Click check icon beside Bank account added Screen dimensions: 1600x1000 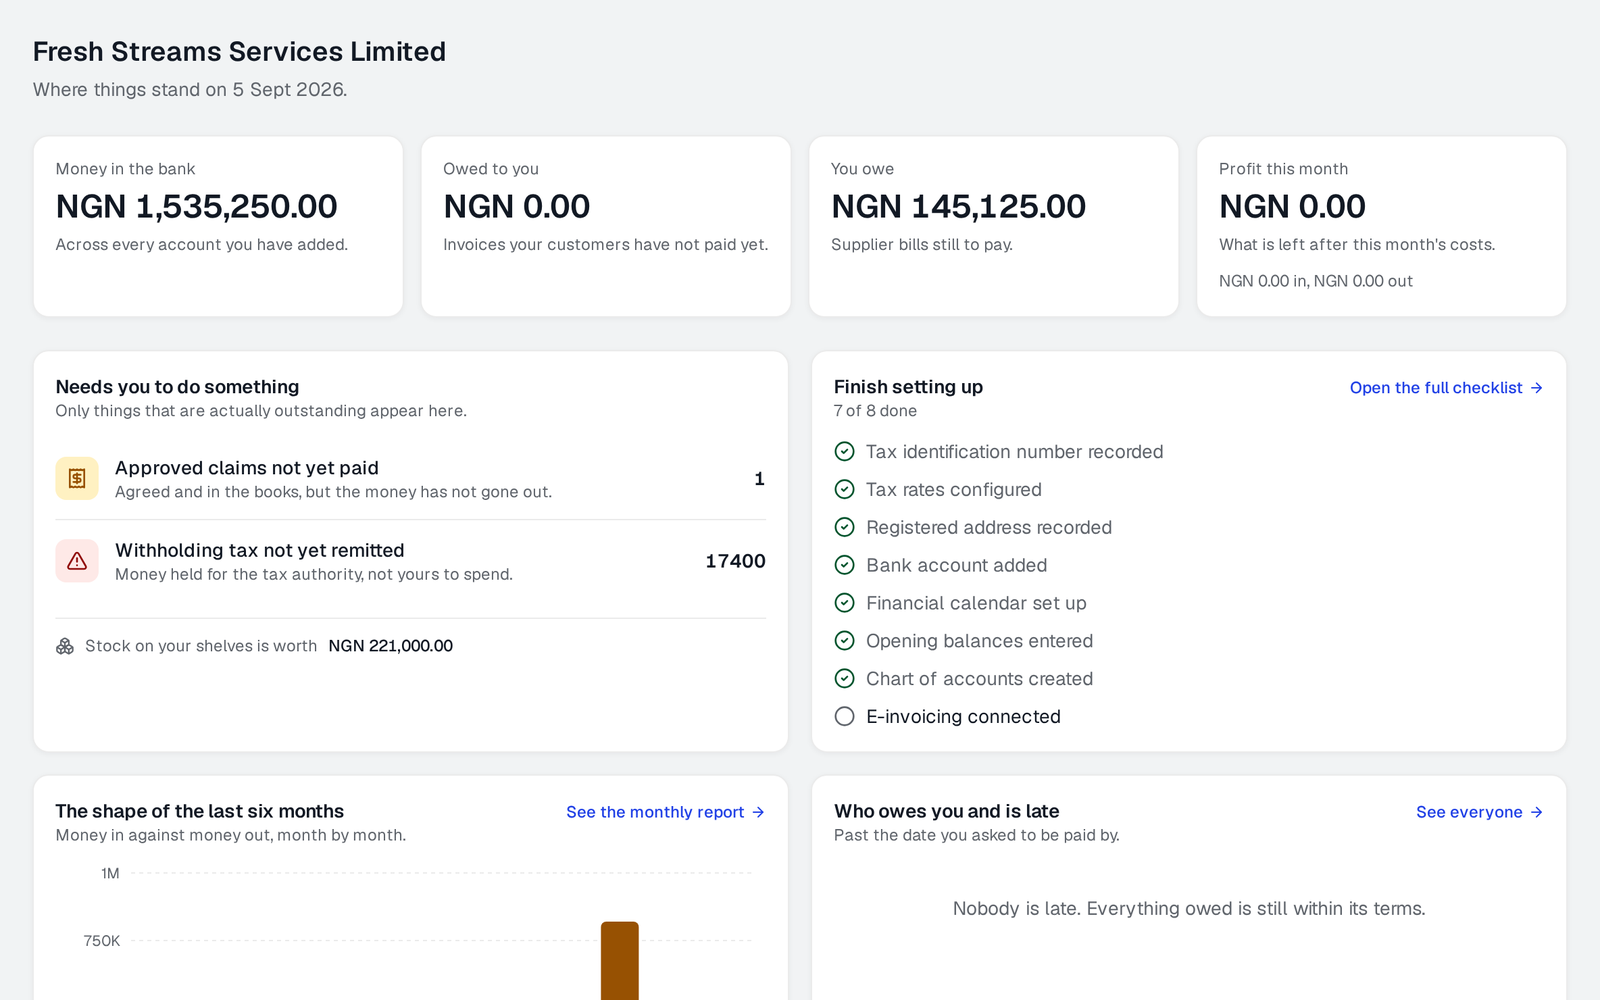845,565
